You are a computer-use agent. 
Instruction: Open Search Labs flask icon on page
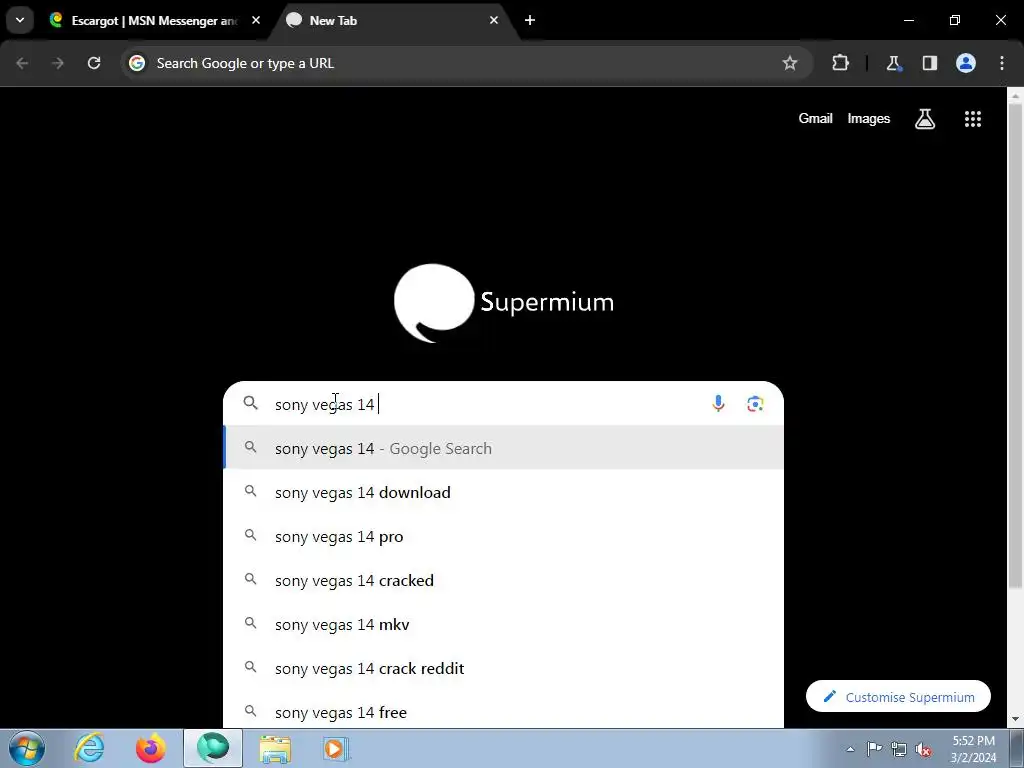pyautogui.click(x=925, y=119)
